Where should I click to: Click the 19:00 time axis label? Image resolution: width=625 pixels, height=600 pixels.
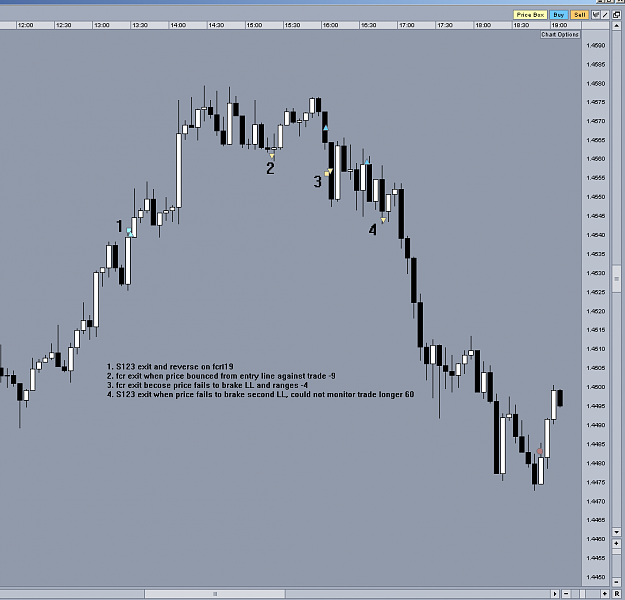[x=559, y=25]
